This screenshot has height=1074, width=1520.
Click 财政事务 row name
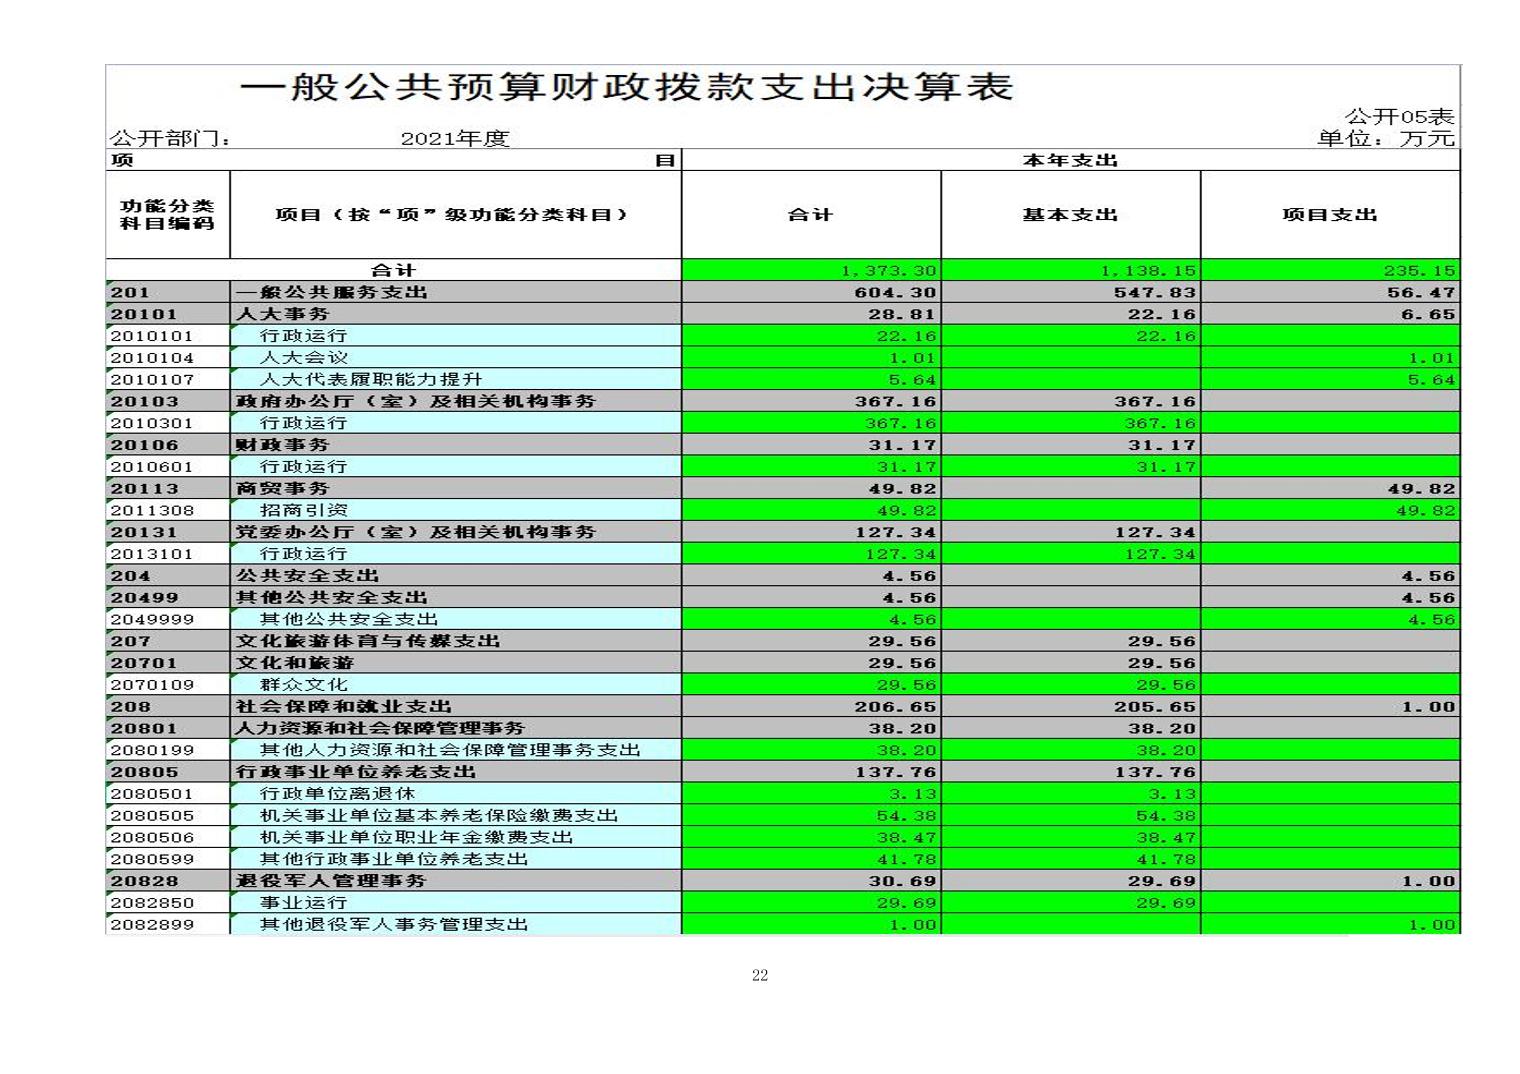click(282, 445)
